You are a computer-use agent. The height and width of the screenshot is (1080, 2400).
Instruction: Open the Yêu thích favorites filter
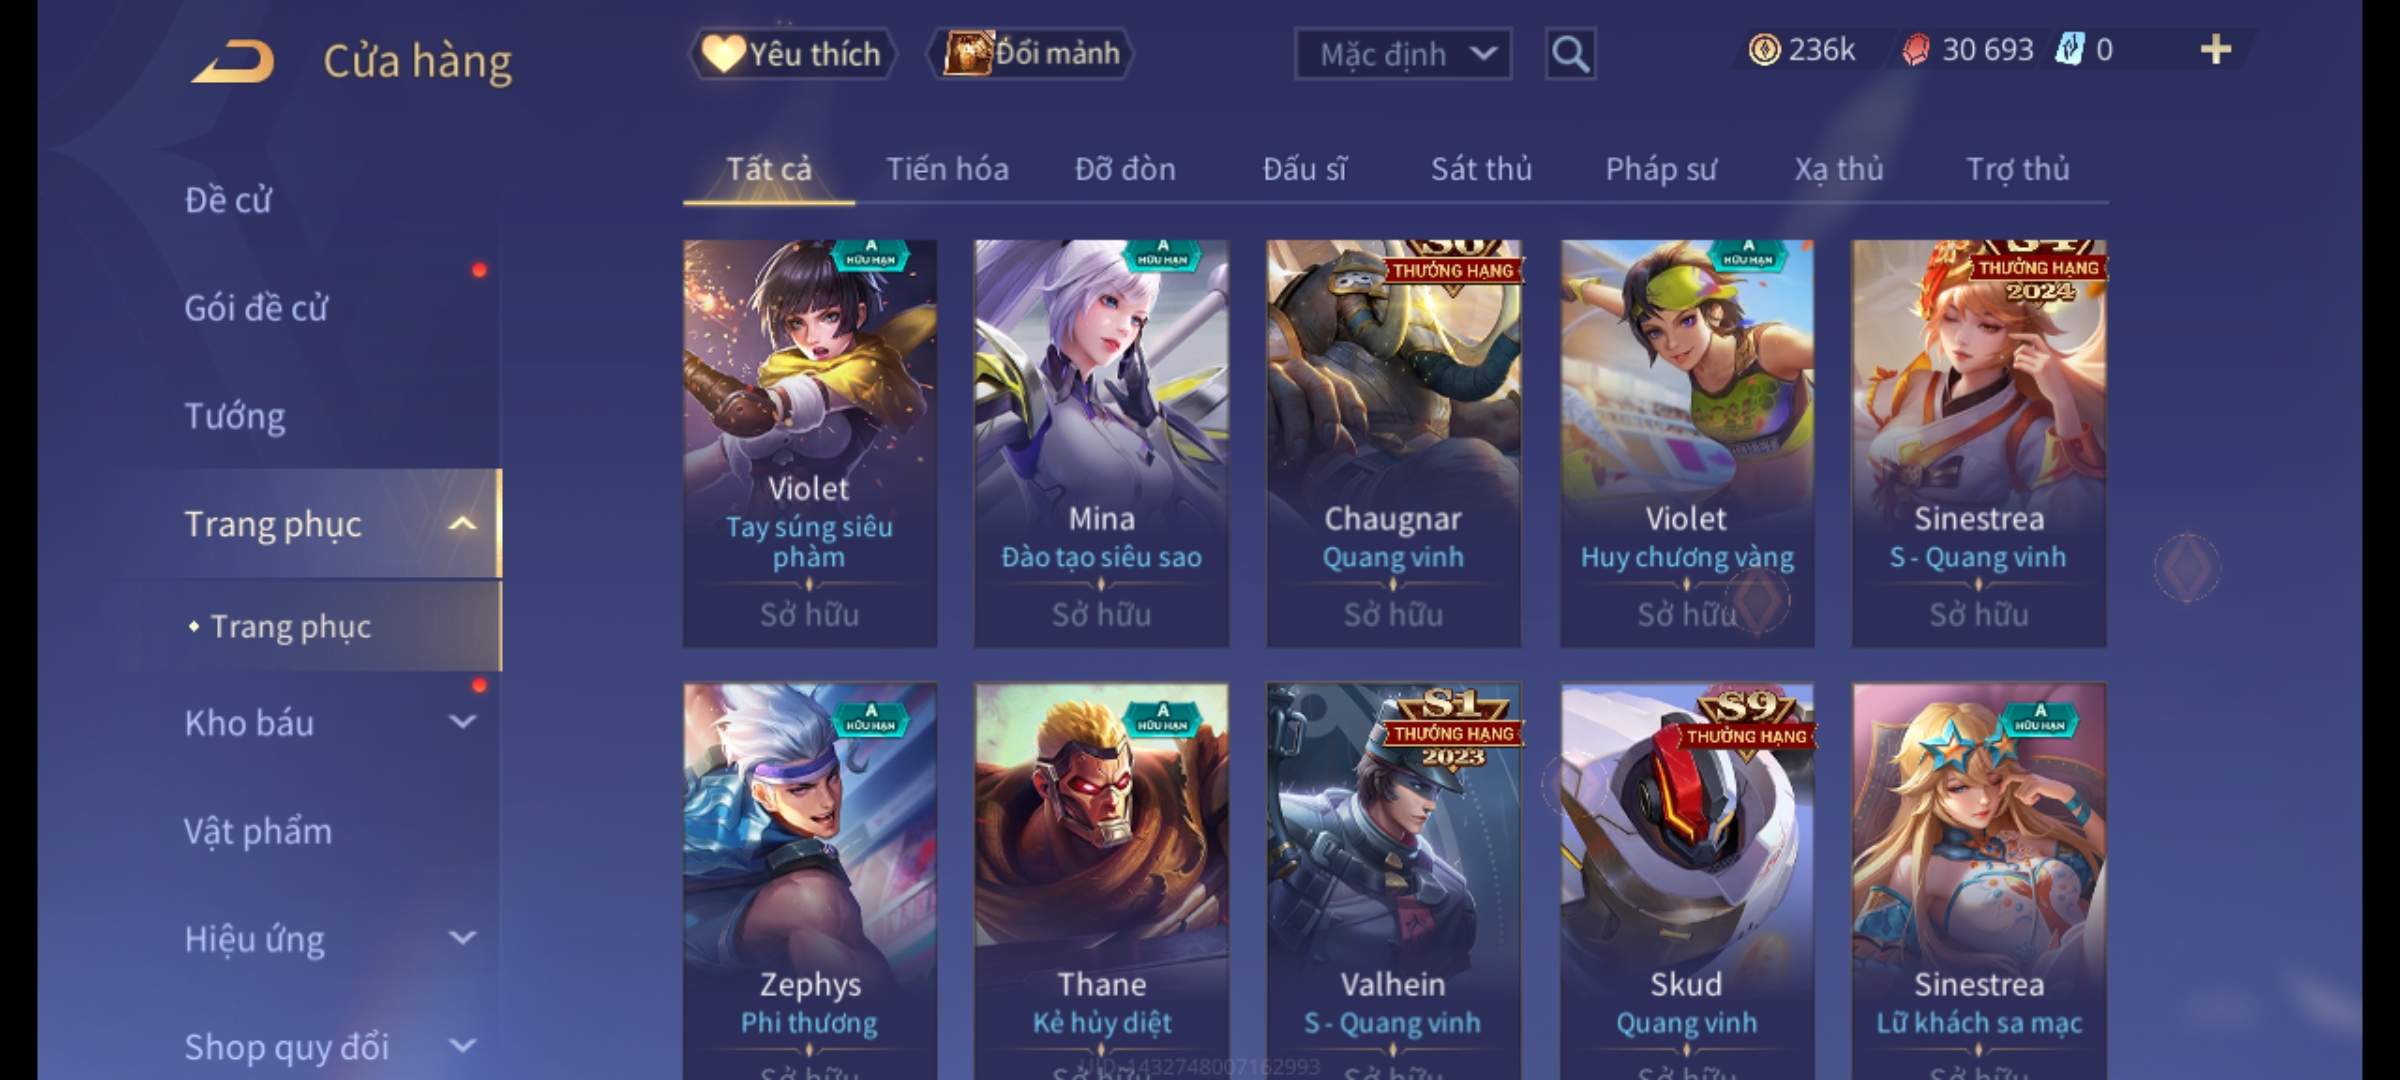792,53
